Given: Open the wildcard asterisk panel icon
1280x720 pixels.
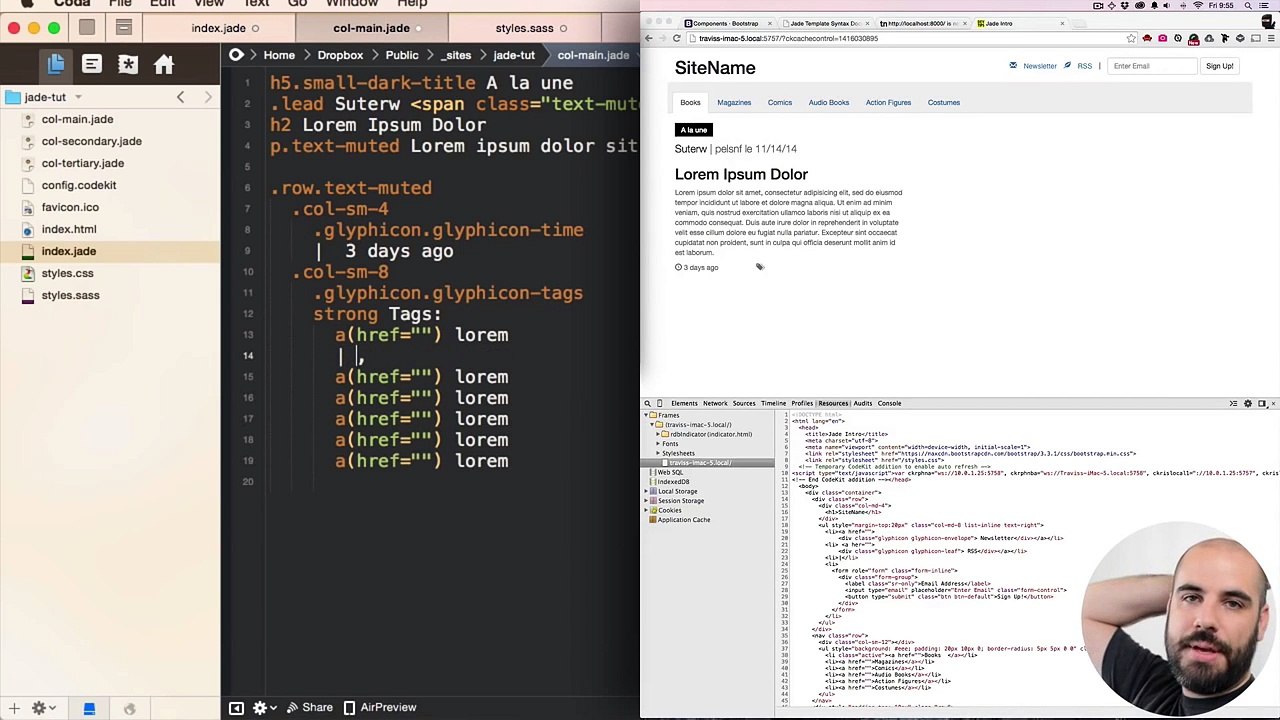Looking at the screenshot, I should pos(127,65).
